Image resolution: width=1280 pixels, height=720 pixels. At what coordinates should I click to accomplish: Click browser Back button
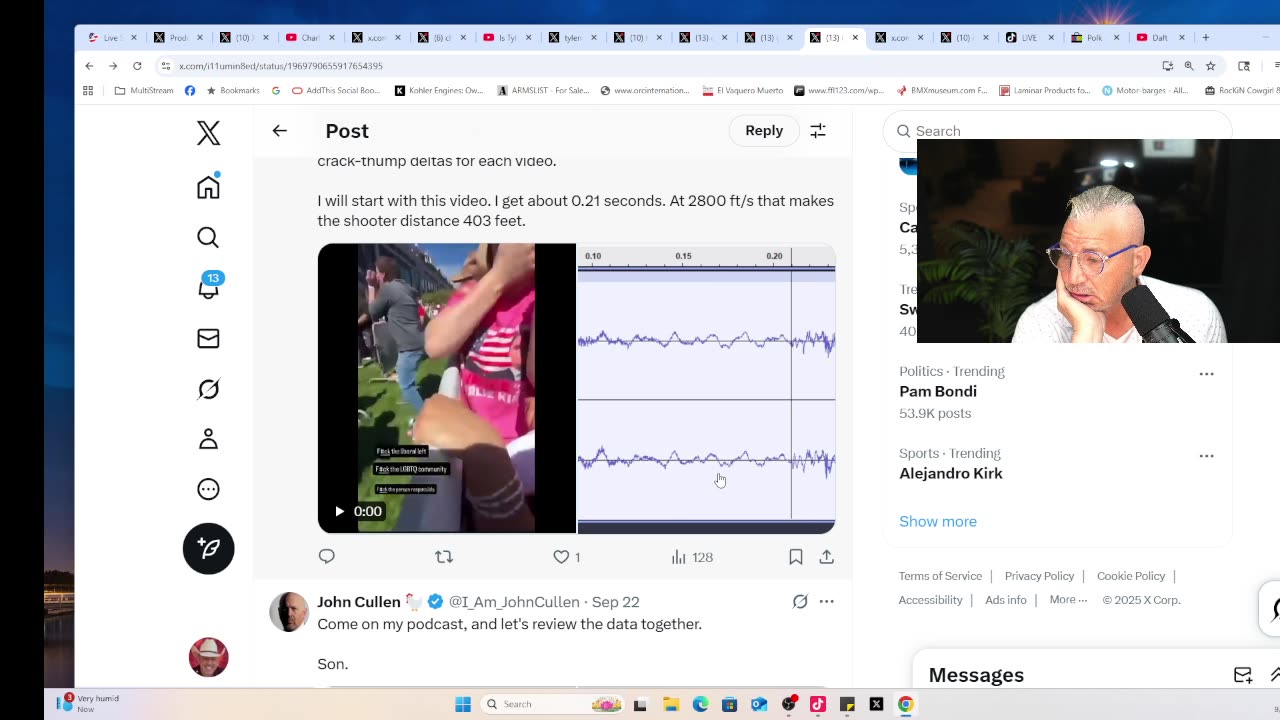pyautogui.click(x=89, y=66)
